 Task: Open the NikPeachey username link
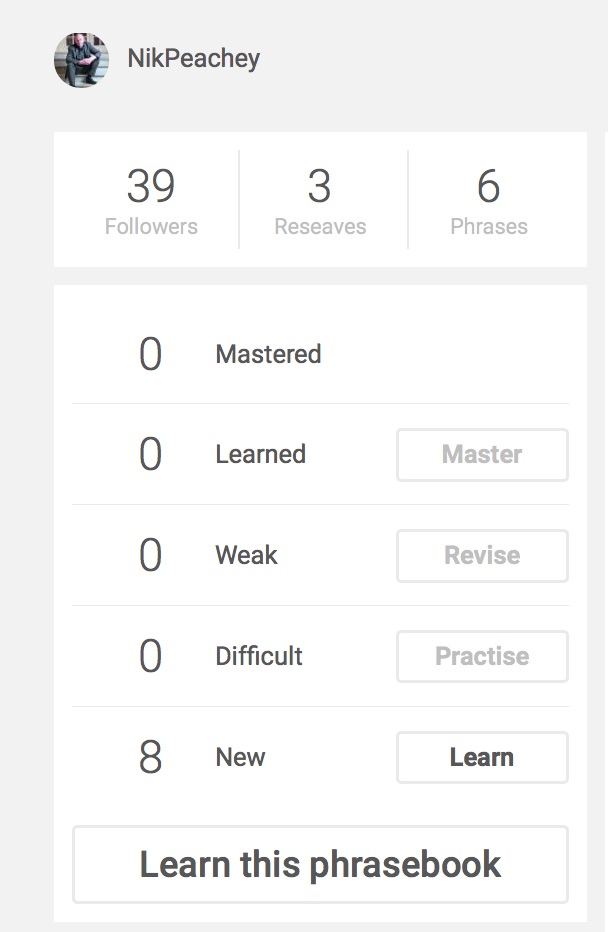click(x=194, y=59)
